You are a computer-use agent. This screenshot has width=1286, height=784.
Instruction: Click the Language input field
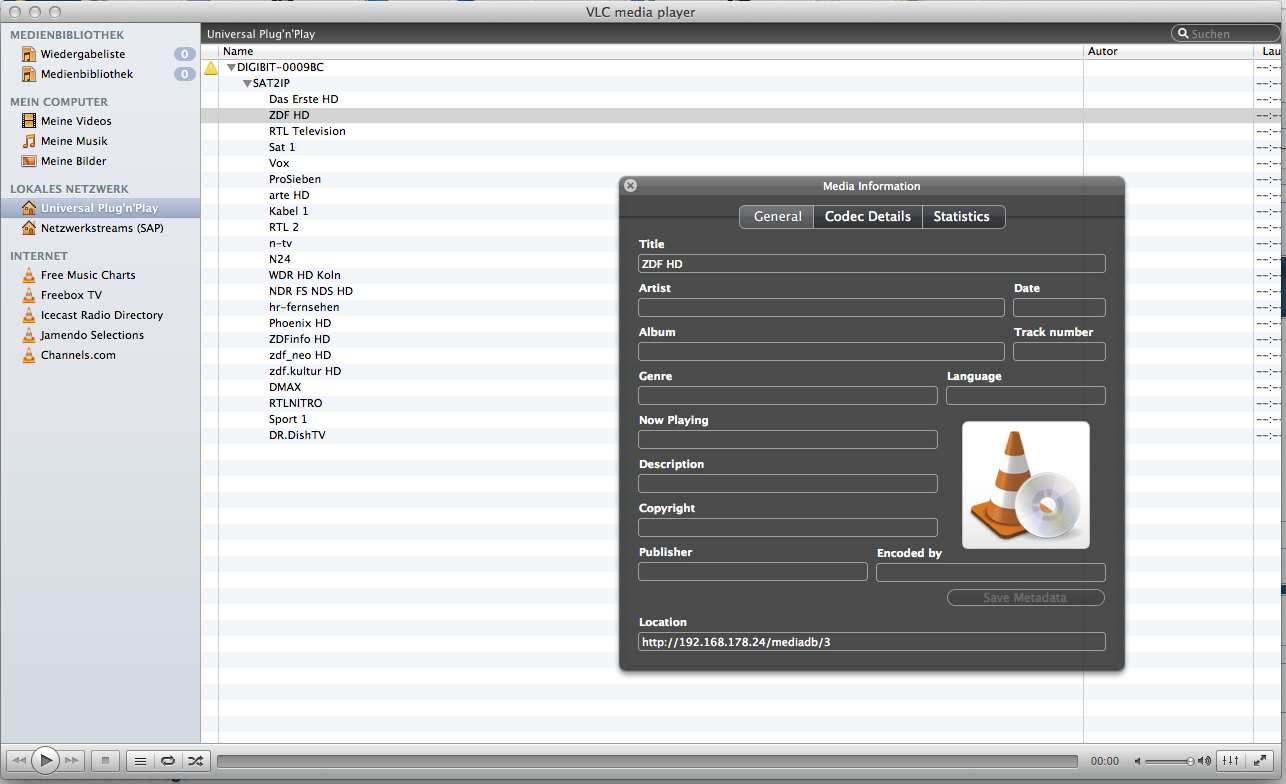point(1026,396)
